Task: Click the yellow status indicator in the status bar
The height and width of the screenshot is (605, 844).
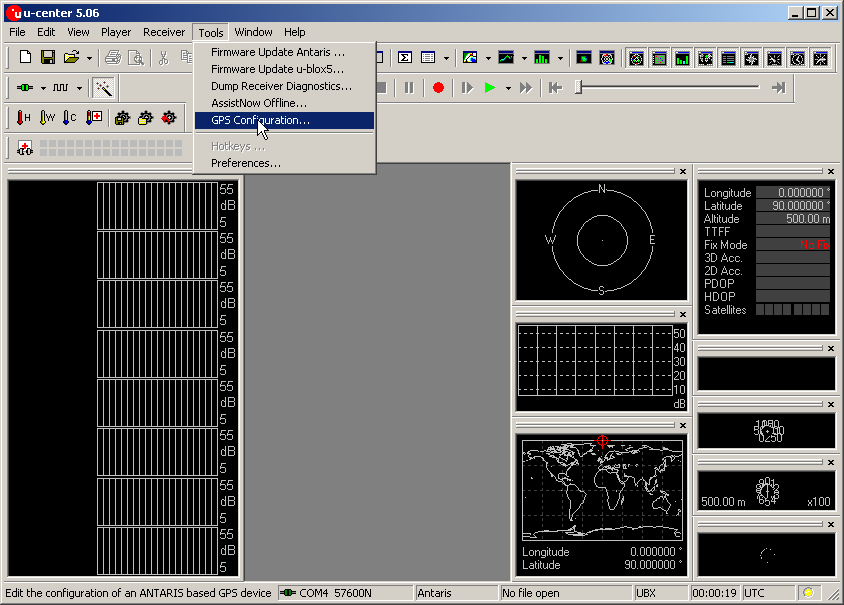Action: (808, 593)
